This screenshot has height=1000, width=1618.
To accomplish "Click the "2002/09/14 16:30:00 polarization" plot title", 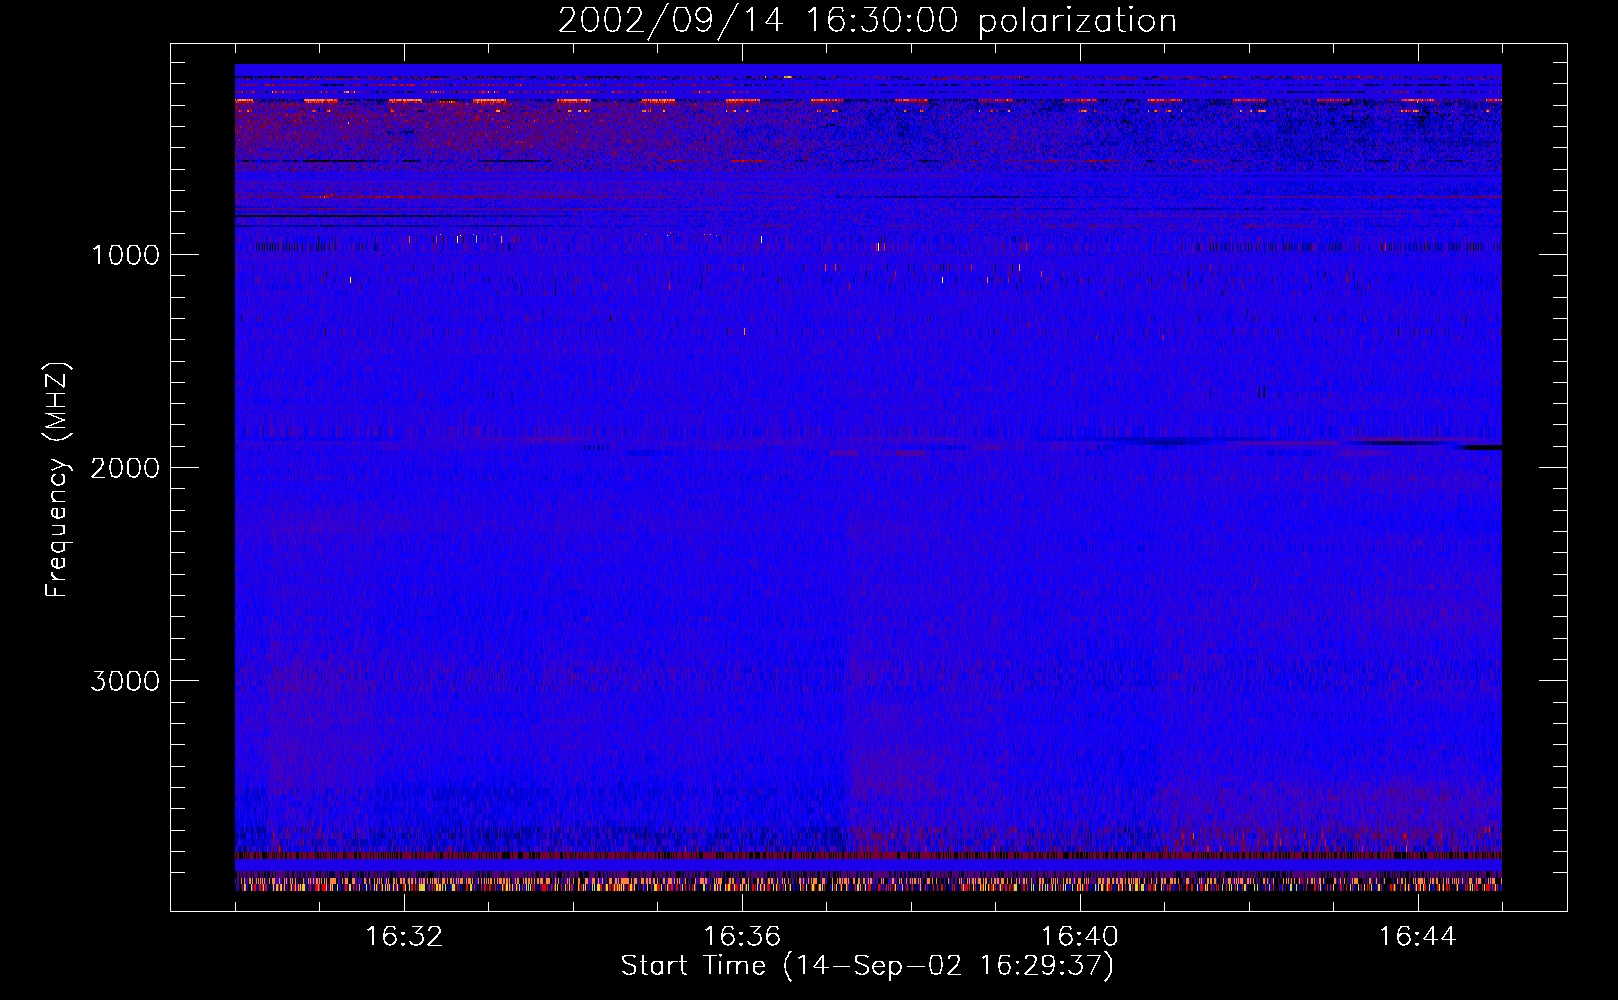I will (x=867, y=21).
